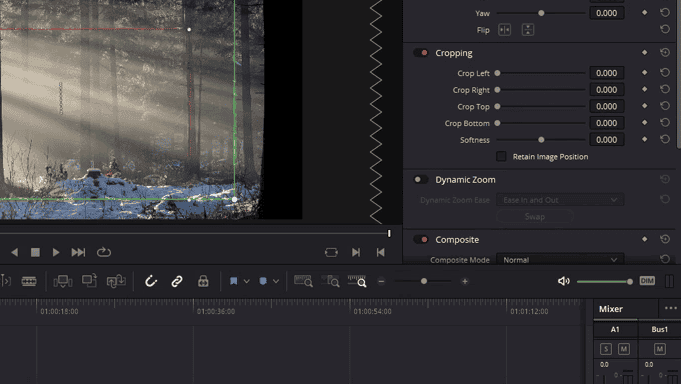This screenshot has width=681, height=384.
Task: Click the Custom Zoom icon
Action: pos(357,281)
